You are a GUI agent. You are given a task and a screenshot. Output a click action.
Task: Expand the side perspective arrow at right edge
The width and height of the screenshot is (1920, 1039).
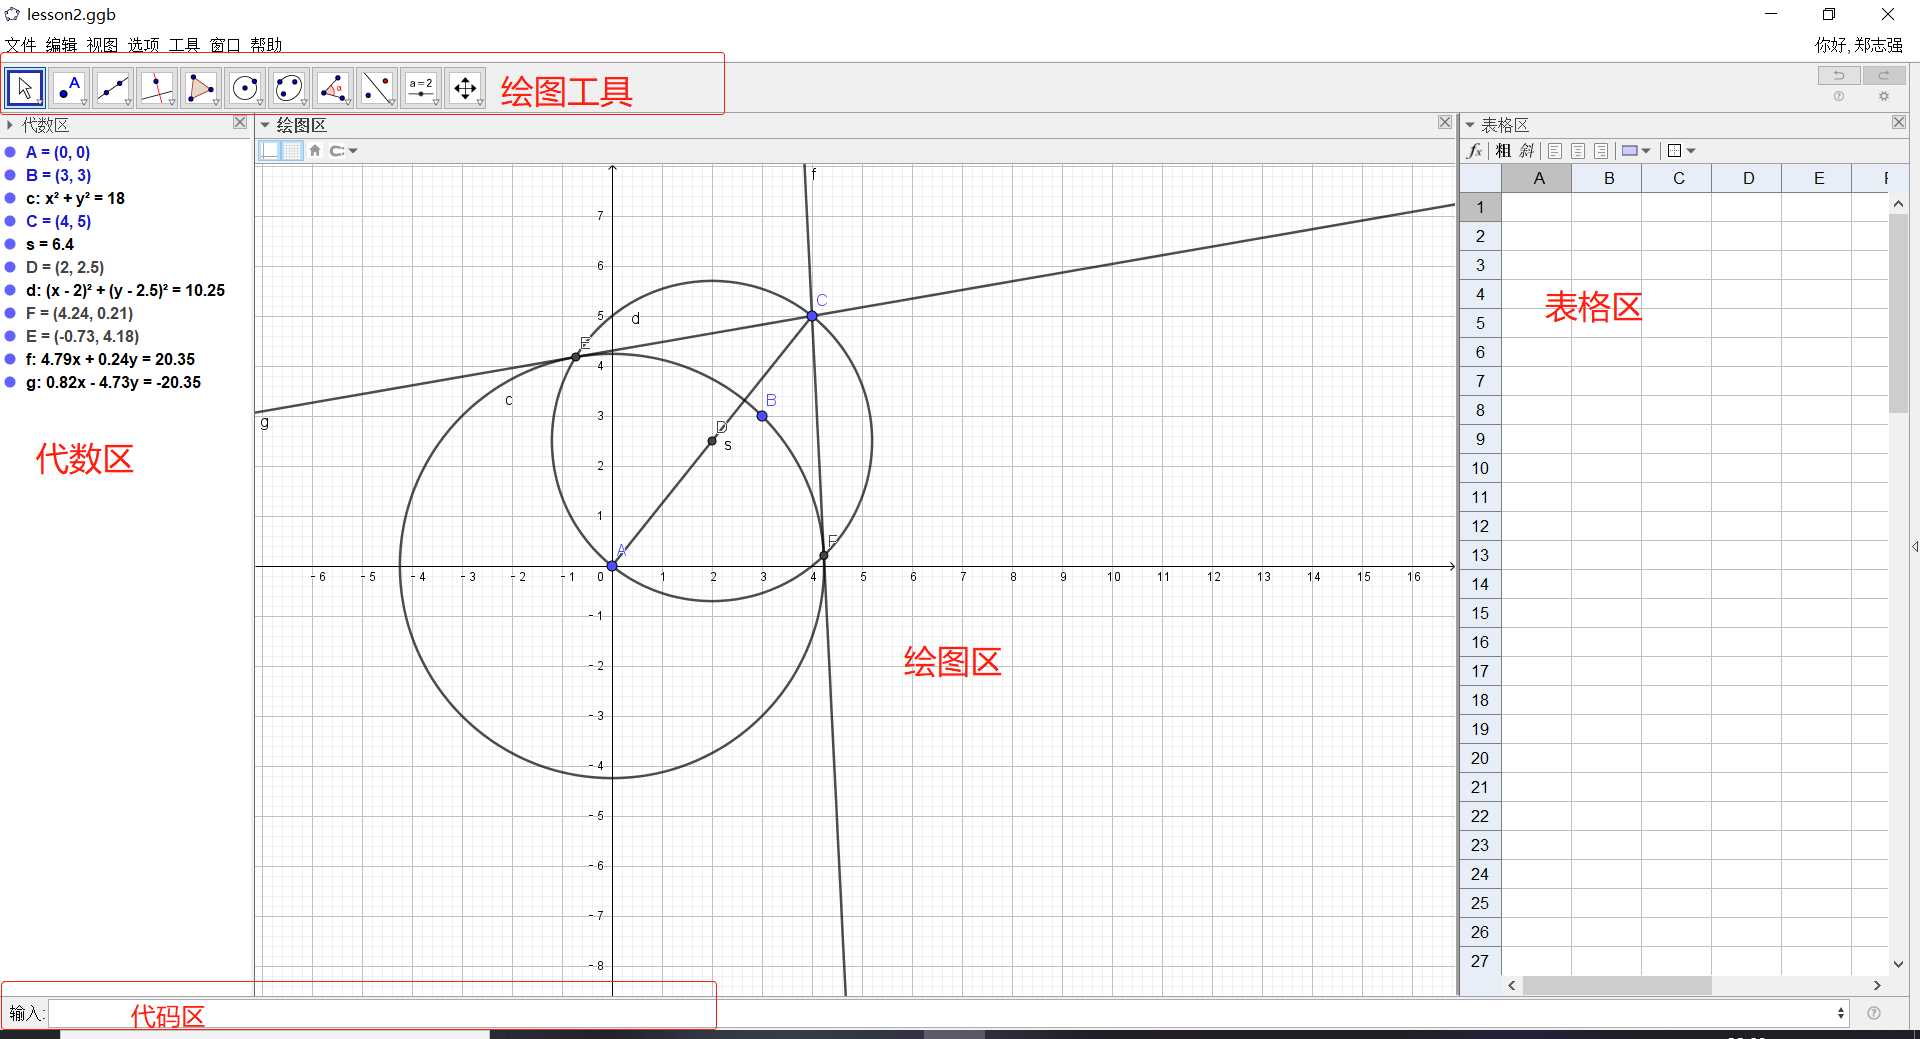(x=1914, y=546)
